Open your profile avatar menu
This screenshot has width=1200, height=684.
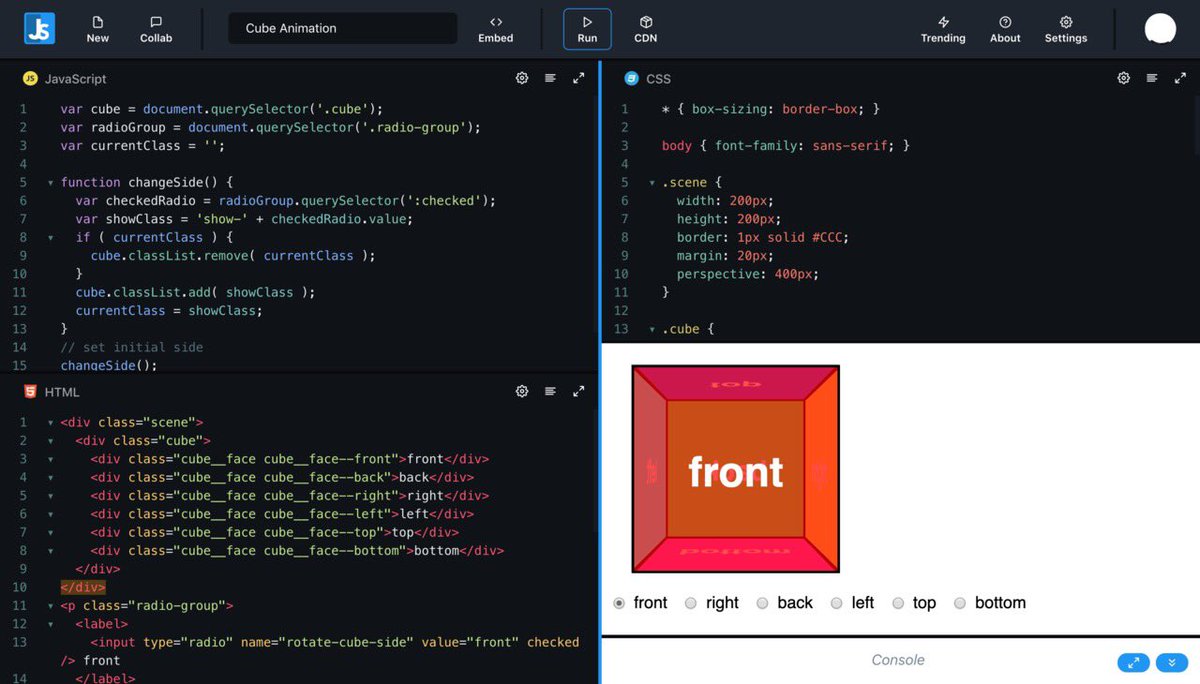click(x=1160, y=28)
